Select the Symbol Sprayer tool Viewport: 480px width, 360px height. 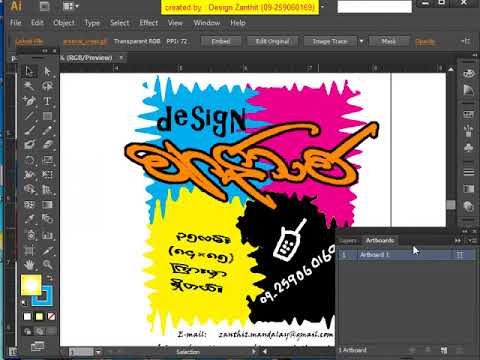[29, 235]
